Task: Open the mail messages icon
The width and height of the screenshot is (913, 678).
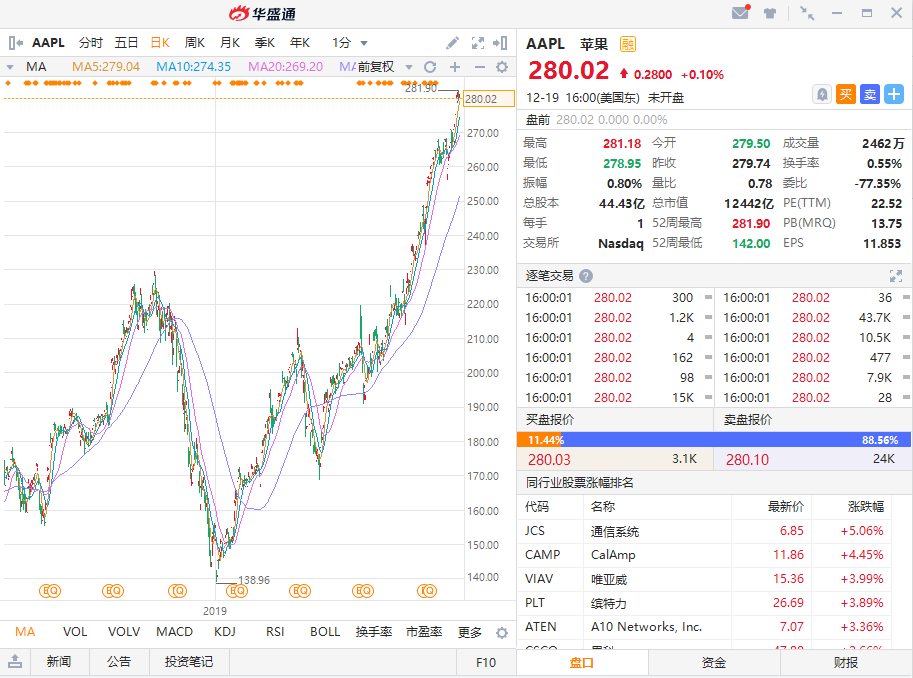Action: pos(740,12)
